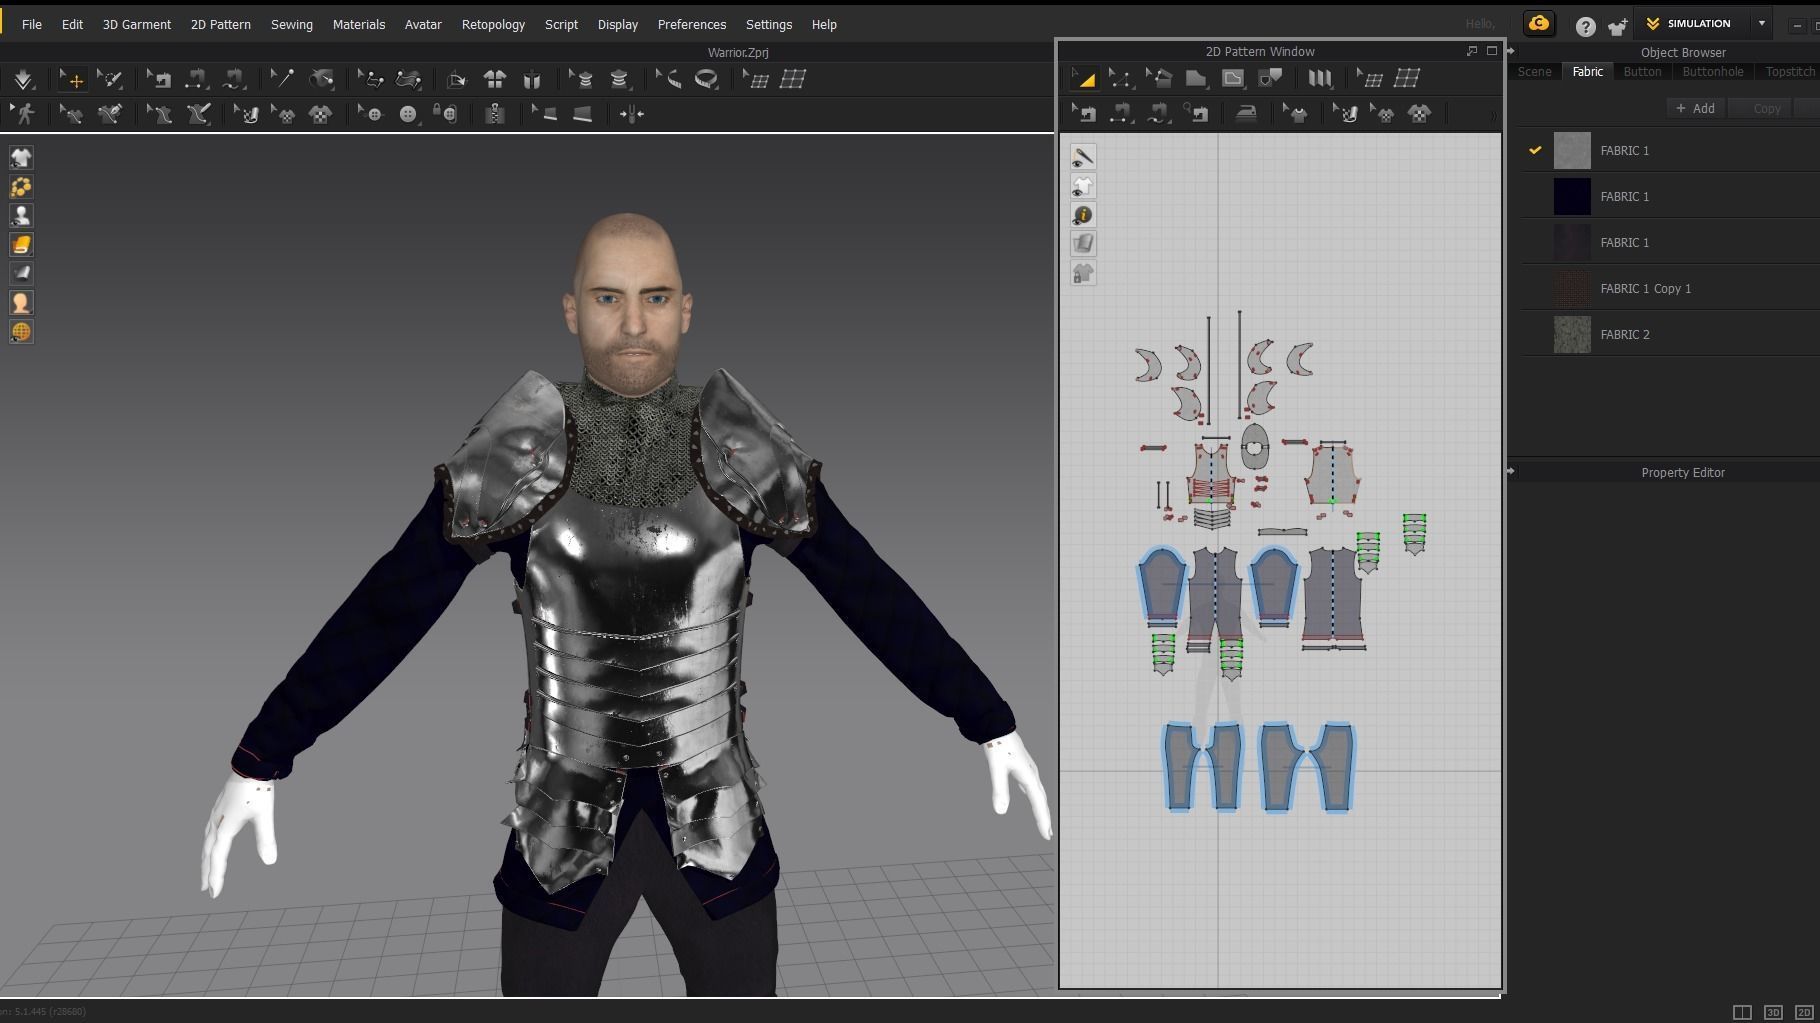Select the Free Sewing tool in 2D window
Image resolution: width=1820 pixels, height=1023 pixels.
(1158, 113)
